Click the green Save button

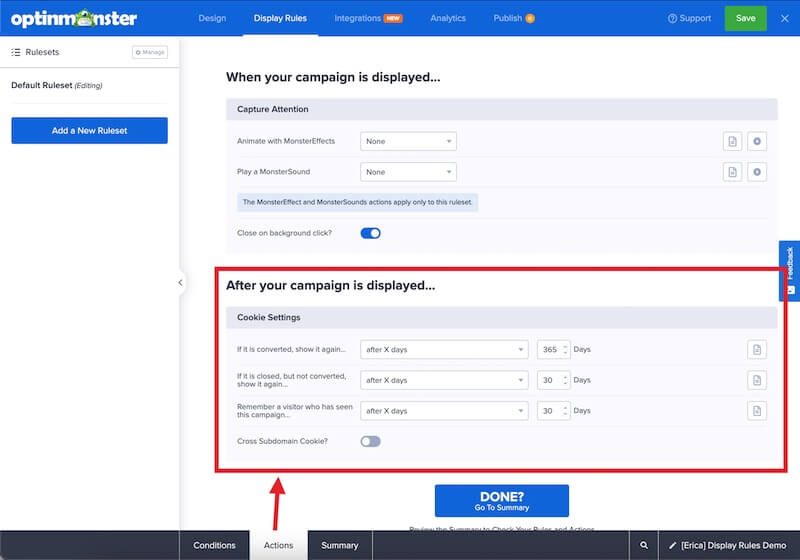[745, 18]
